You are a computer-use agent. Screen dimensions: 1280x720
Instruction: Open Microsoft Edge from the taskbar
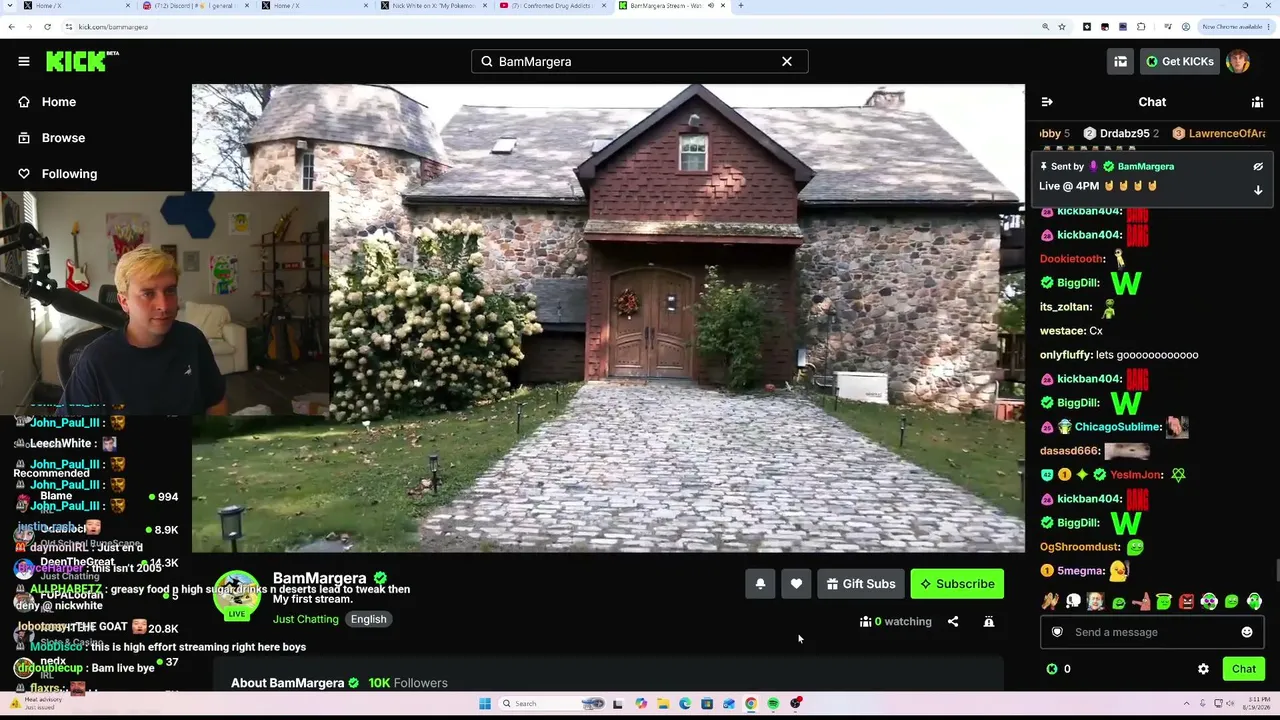coord(685,704)
